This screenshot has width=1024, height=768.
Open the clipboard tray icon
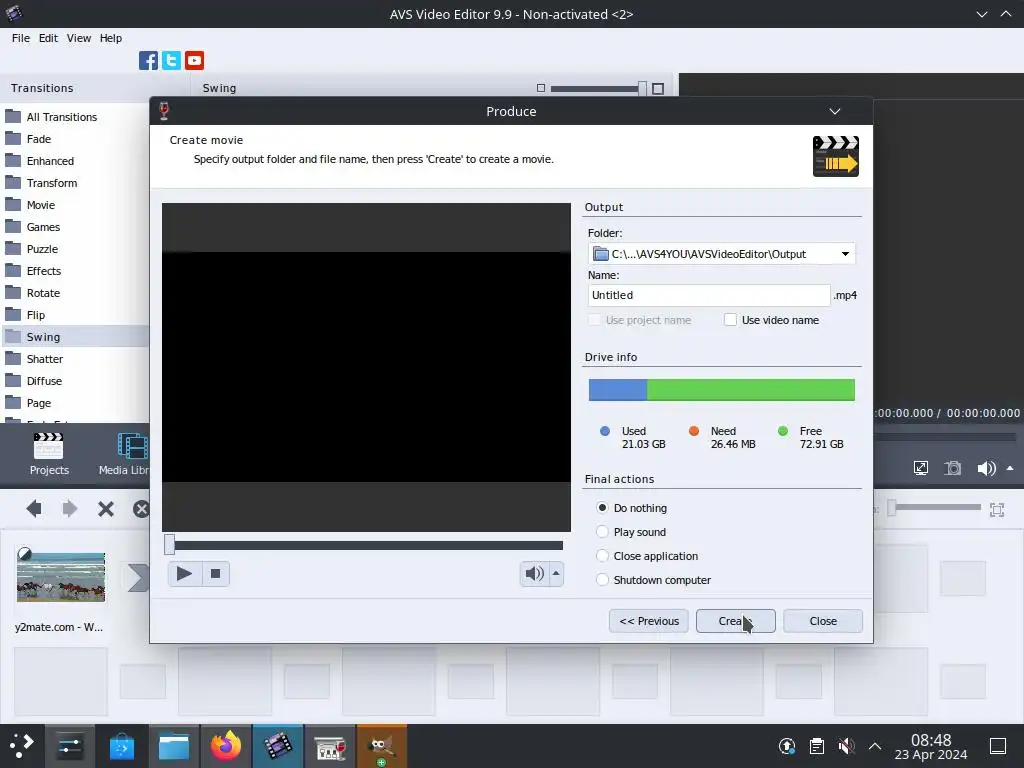[x=816, y=746]
